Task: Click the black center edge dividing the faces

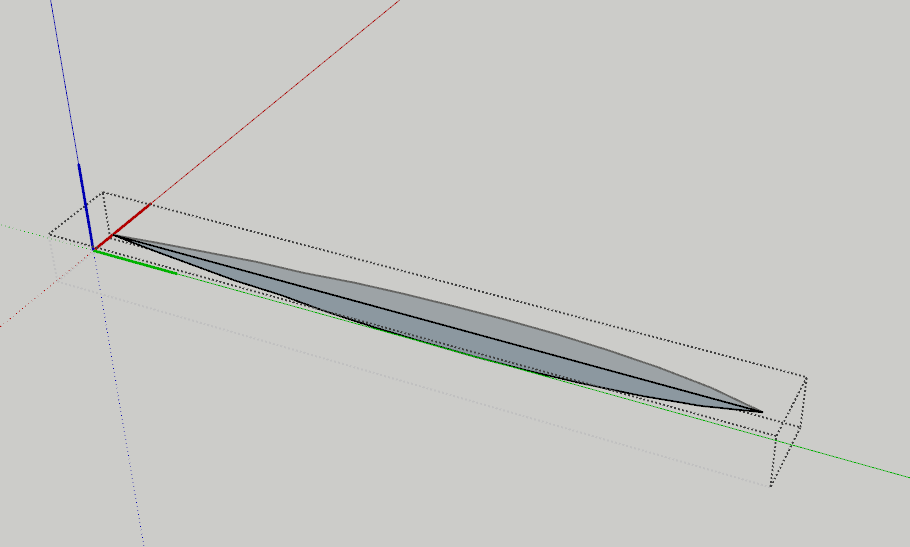Action: pos(436,323)
